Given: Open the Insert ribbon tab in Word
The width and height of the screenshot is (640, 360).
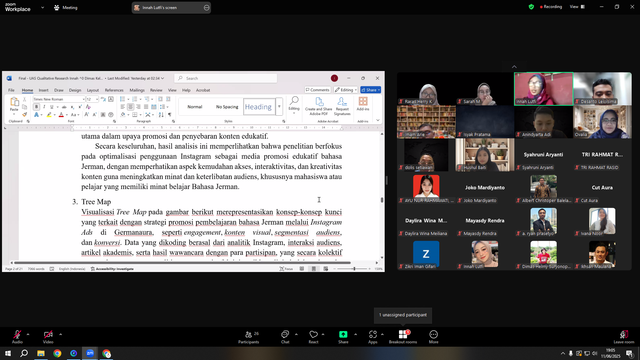Looking at the screenshot, I should pos(43,90).
